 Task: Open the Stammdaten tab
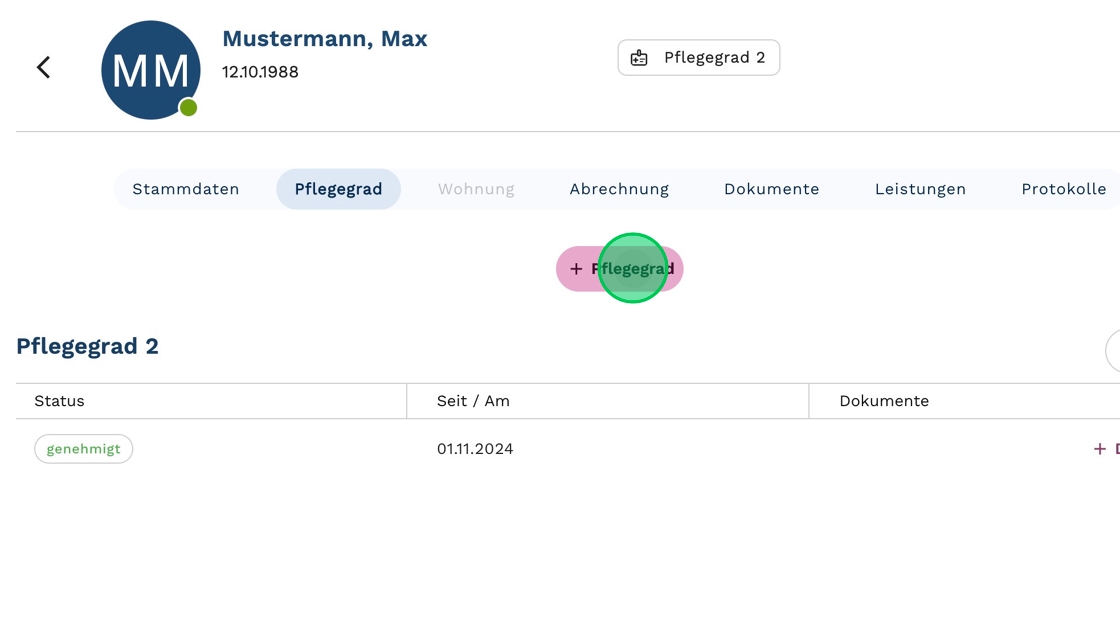(186, 189)
